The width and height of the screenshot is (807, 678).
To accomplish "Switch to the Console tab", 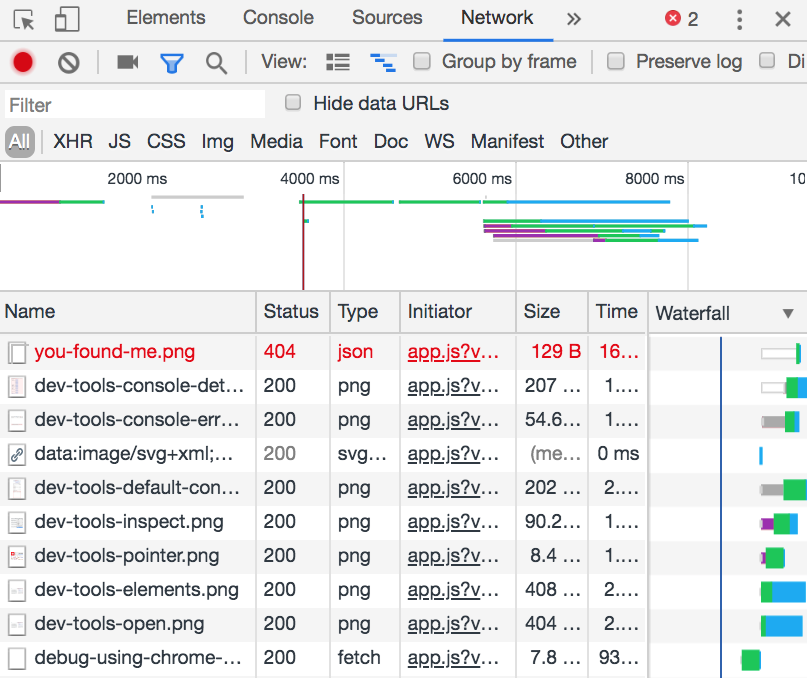I will 278,18.
